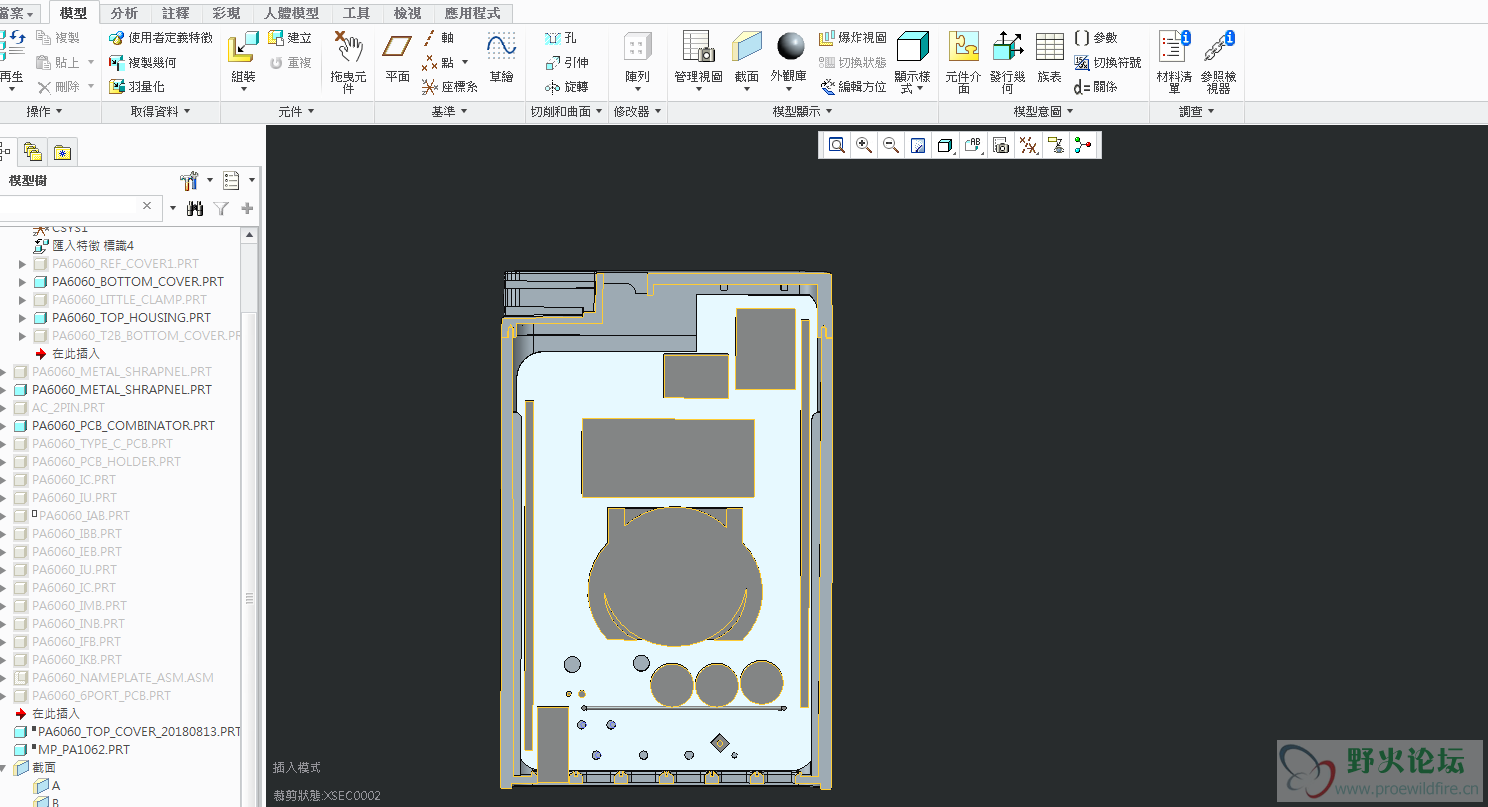Start the 草繪 (Sketch) tool
This screenshot has width=1488, height=807.
pos(501,57)
